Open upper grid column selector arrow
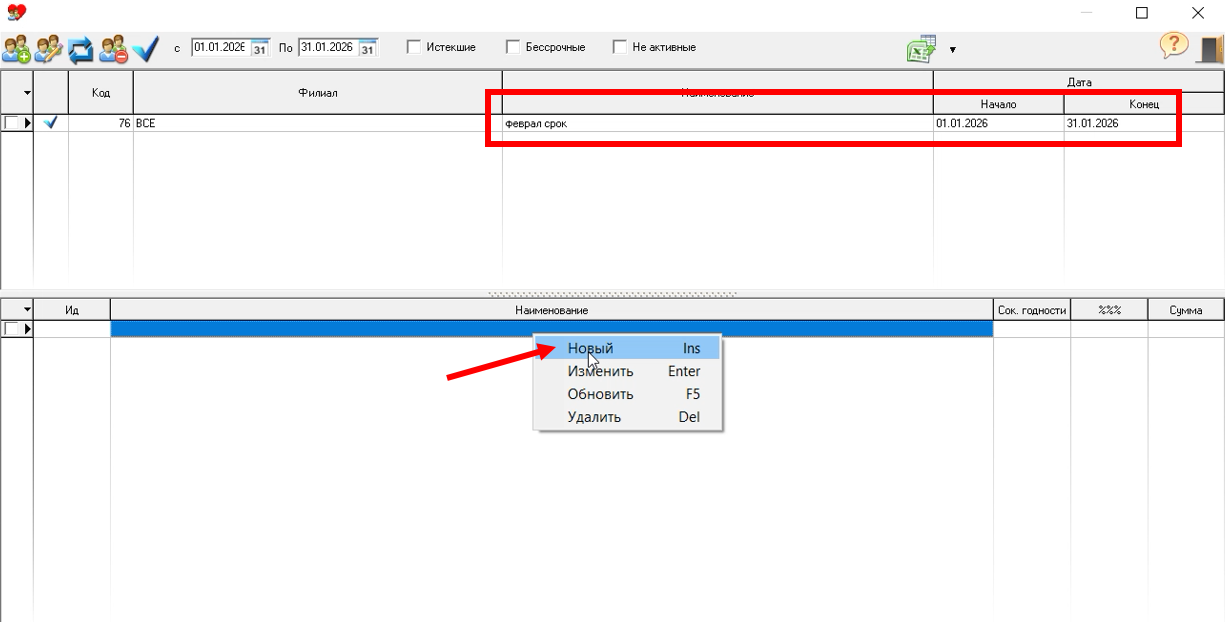 coord(27,93)
